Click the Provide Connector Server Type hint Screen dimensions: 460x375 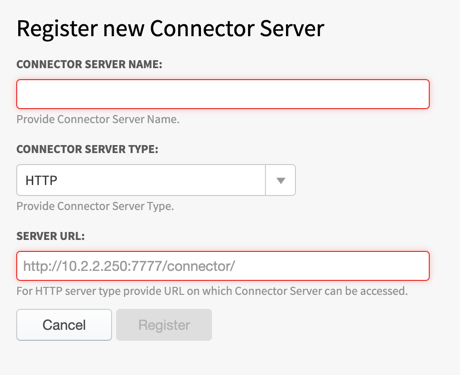click(x=95, y=206)
